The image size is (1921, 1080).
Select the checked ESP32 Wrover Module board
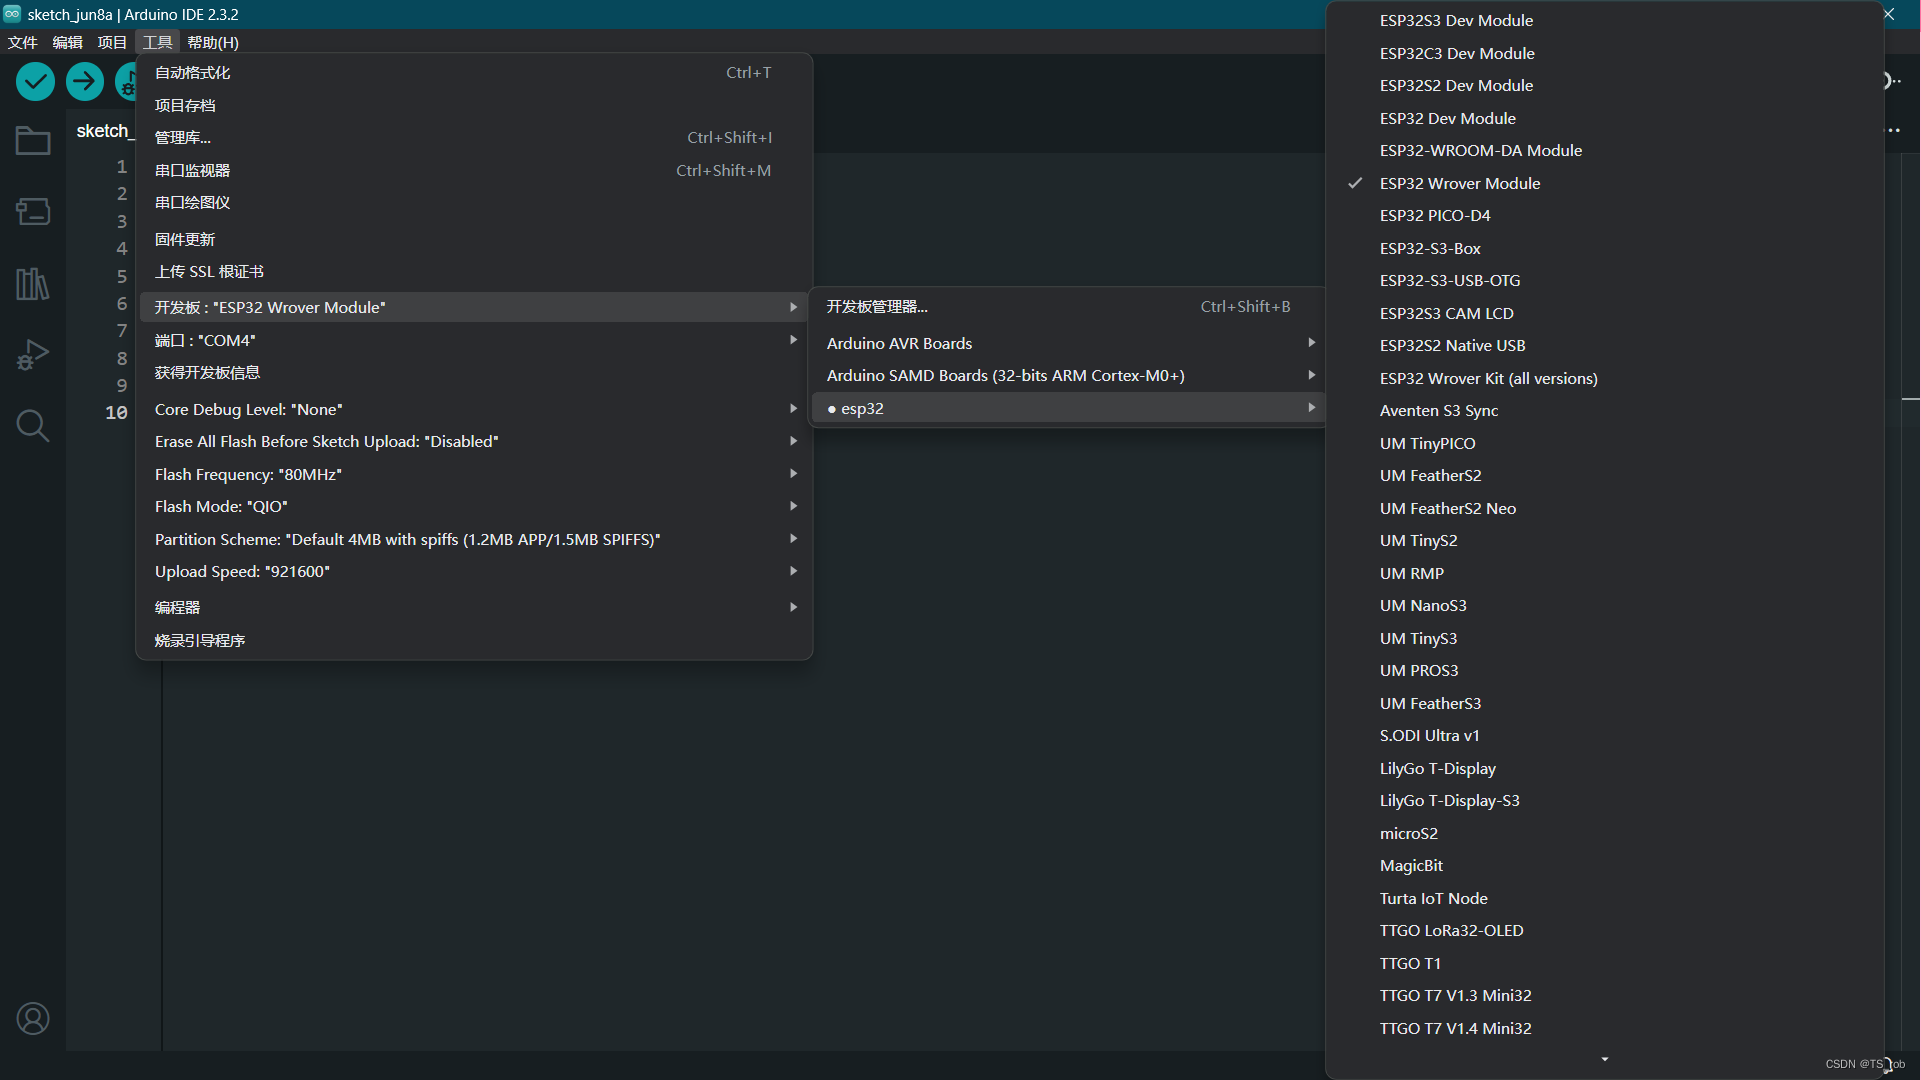(1459, 183)
